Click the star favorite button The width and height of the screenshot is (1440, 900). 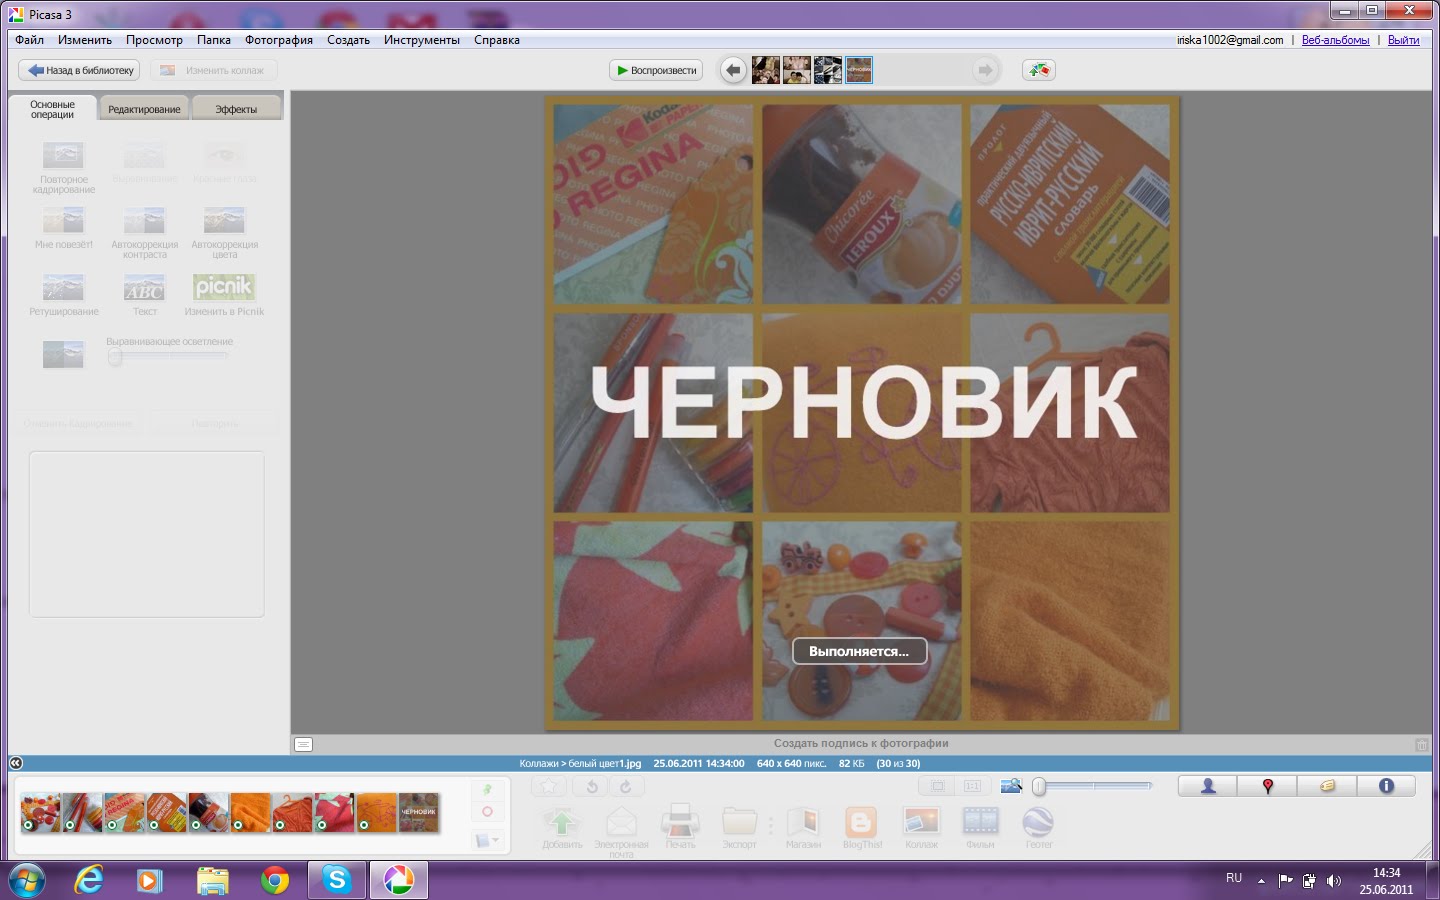coord(548,787)
